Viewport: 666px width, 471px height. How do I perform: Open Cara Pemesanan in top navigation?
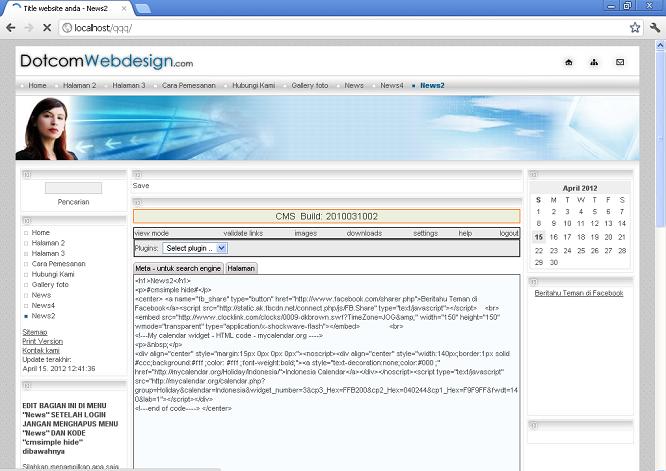[x=189, y=85]
